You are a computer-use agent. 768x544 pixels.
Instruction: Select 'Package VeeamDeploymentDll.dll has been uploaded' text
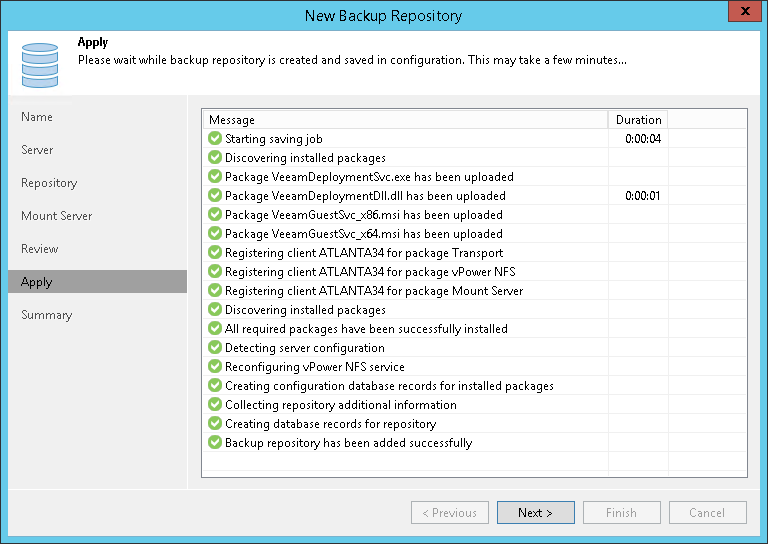click(365, 196)
